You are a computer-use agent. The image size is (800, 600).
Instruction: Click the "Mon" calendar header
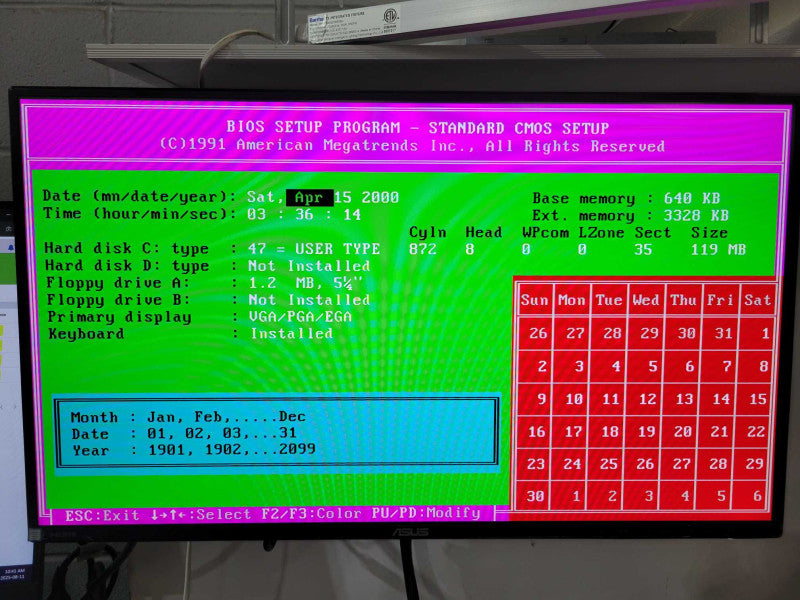(x=571, y=300)
